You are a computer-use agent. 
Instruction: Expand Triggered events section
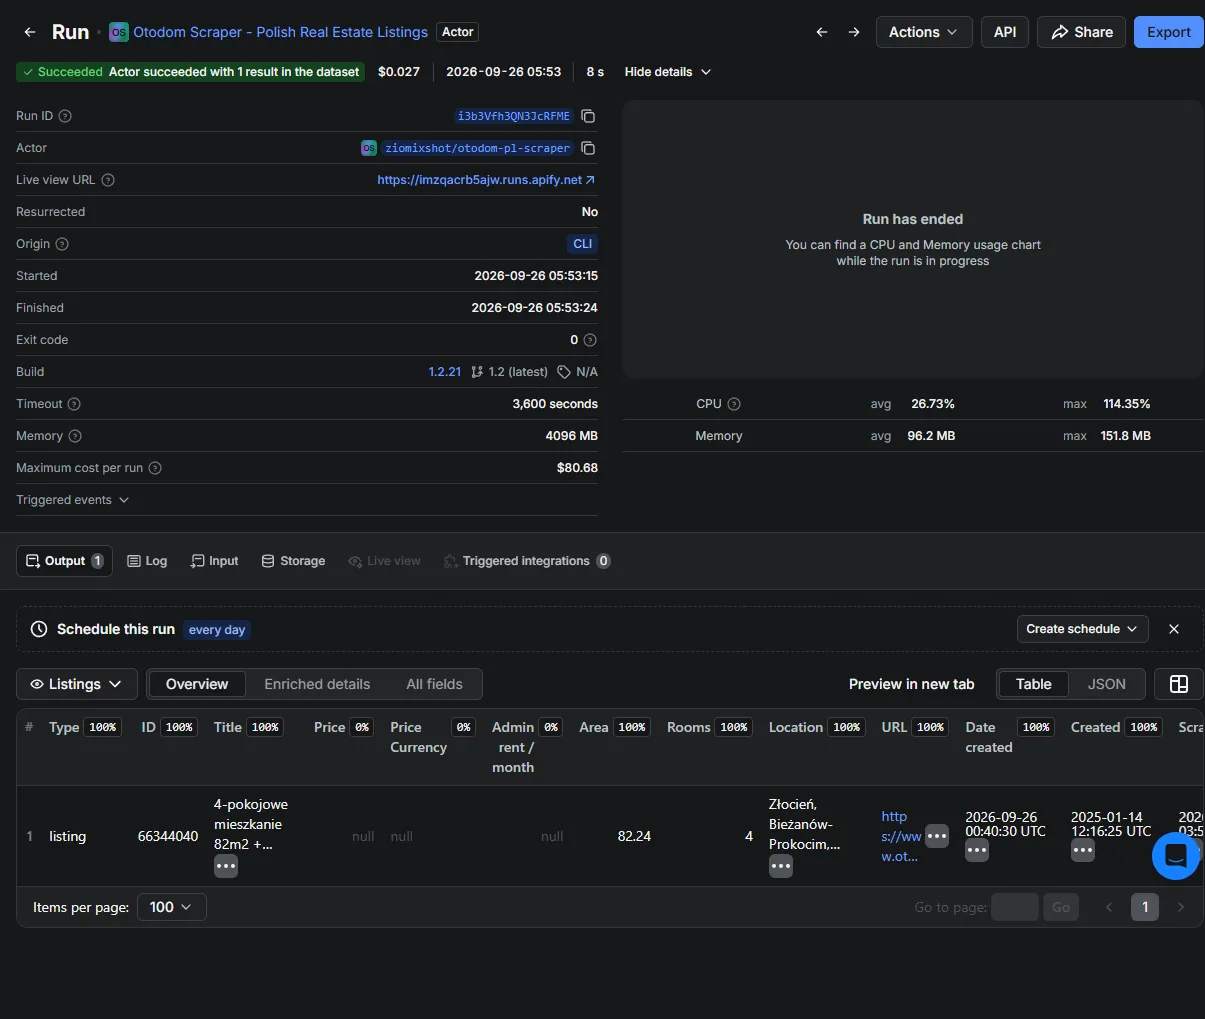pos(73,500)
